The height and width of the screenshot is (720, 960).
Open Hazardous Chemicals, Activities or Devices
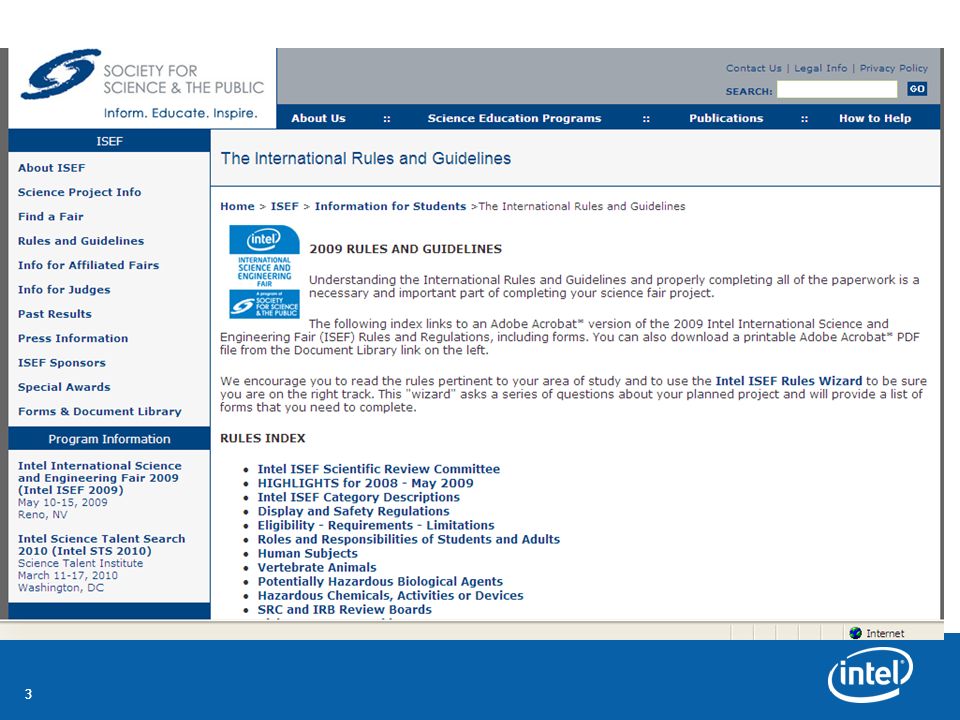tap(391, 596)
